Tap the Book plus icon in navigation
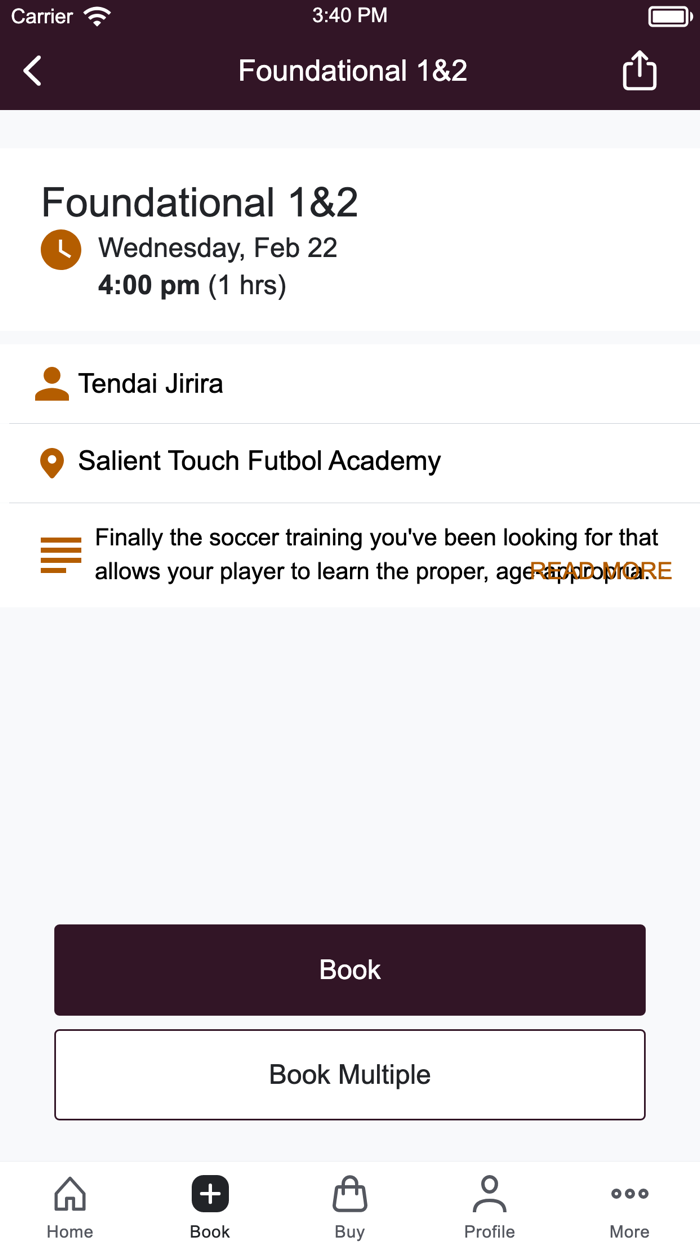 click(x=210, y=1193)
